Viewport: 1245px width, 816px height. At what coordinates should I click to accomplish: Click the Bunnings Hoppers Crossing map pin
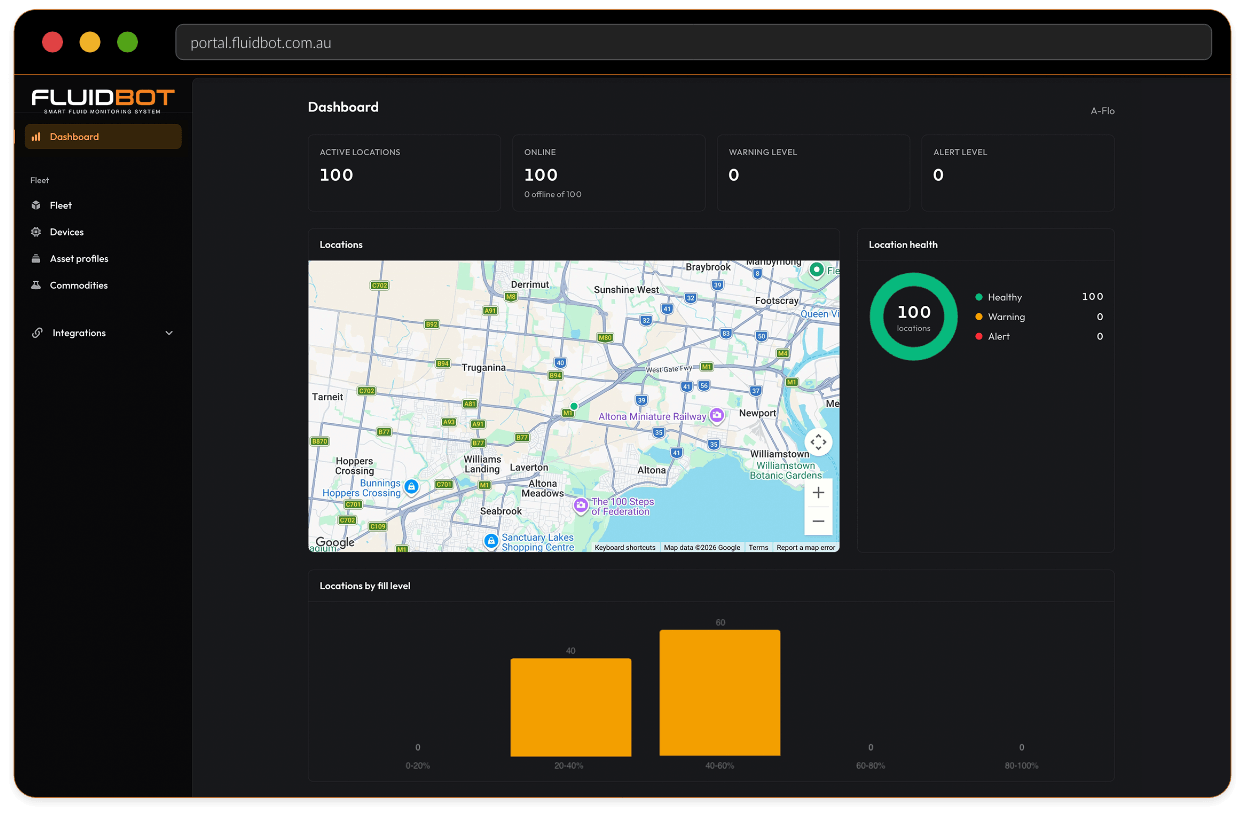click(411, 486)
